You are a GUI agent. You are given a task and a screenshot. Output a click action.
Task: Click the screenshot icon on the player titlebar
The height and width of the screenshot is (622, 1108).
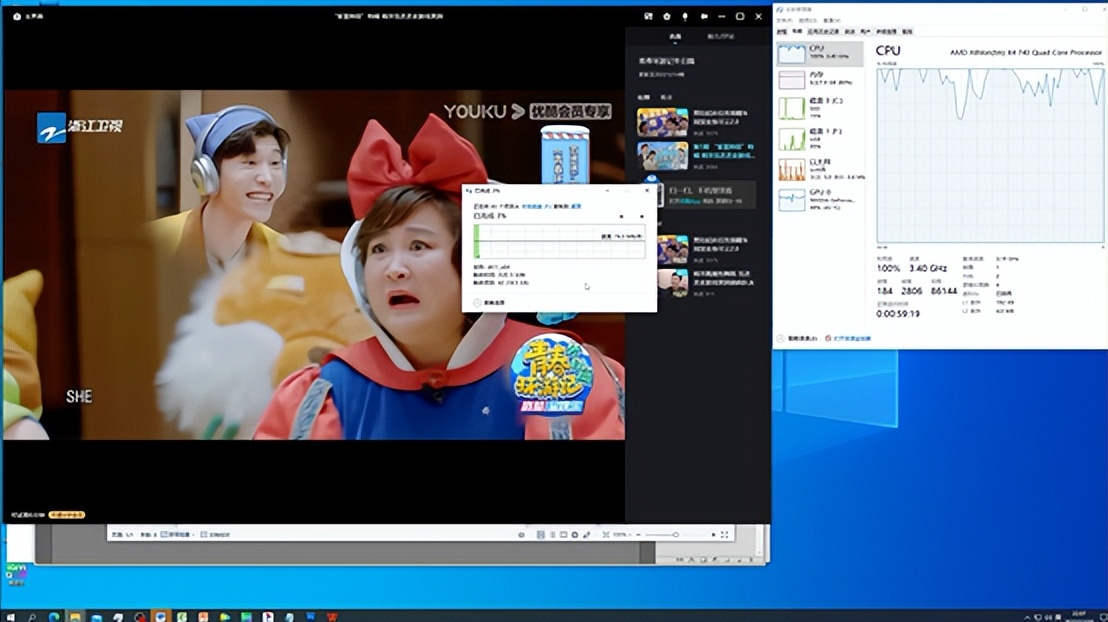(649, 17)
